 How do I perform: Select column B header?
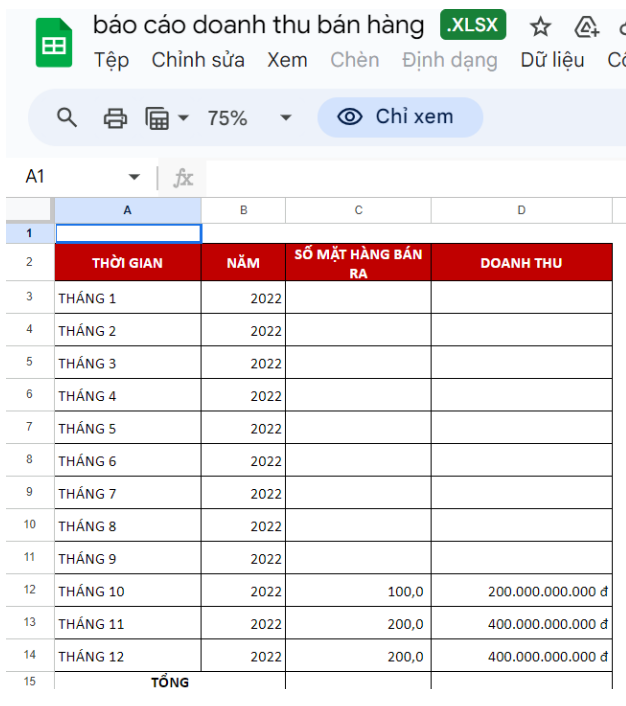pos(243,210)
